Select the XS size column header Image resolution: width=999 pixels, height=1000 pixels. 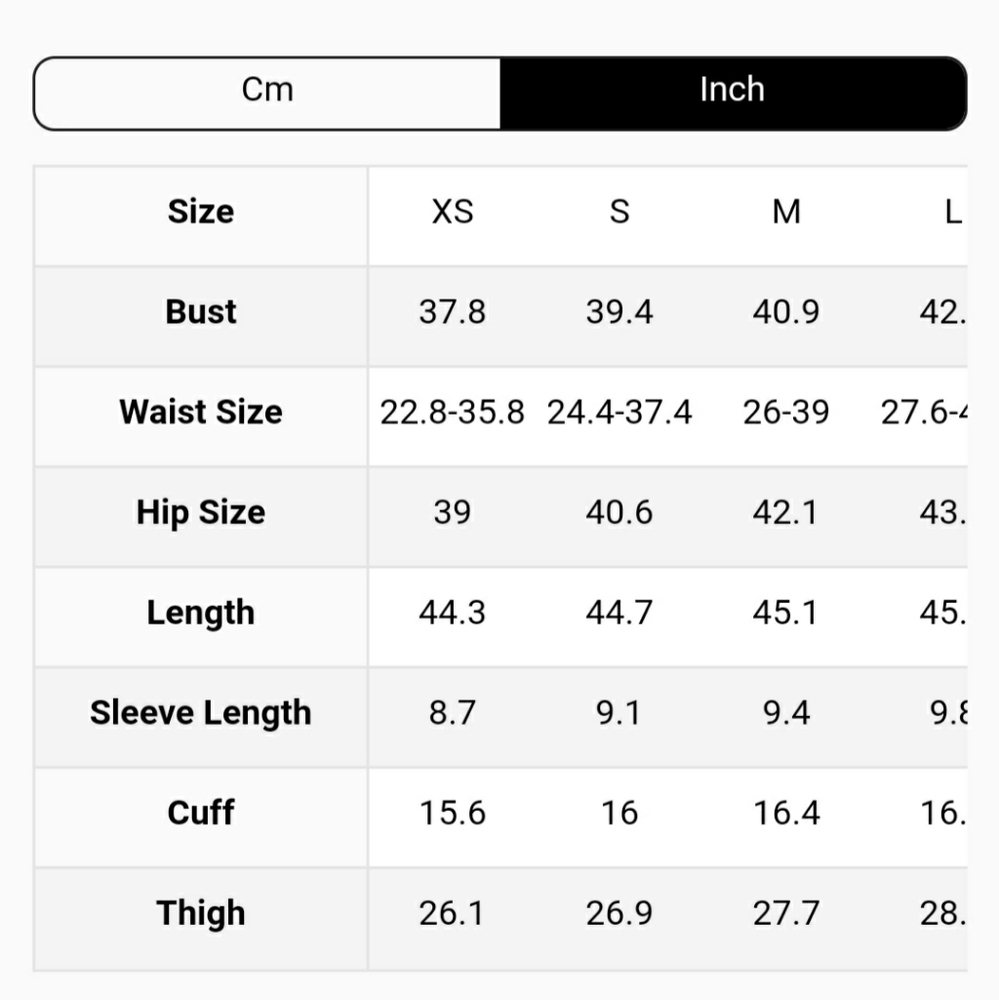pos(452,212)
